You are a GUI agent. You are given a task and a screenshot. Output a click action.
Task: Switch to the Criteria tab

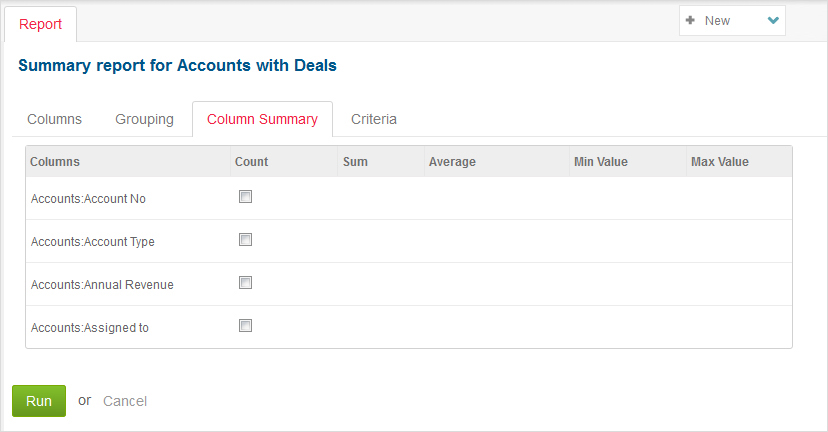(x=374, y=119)
